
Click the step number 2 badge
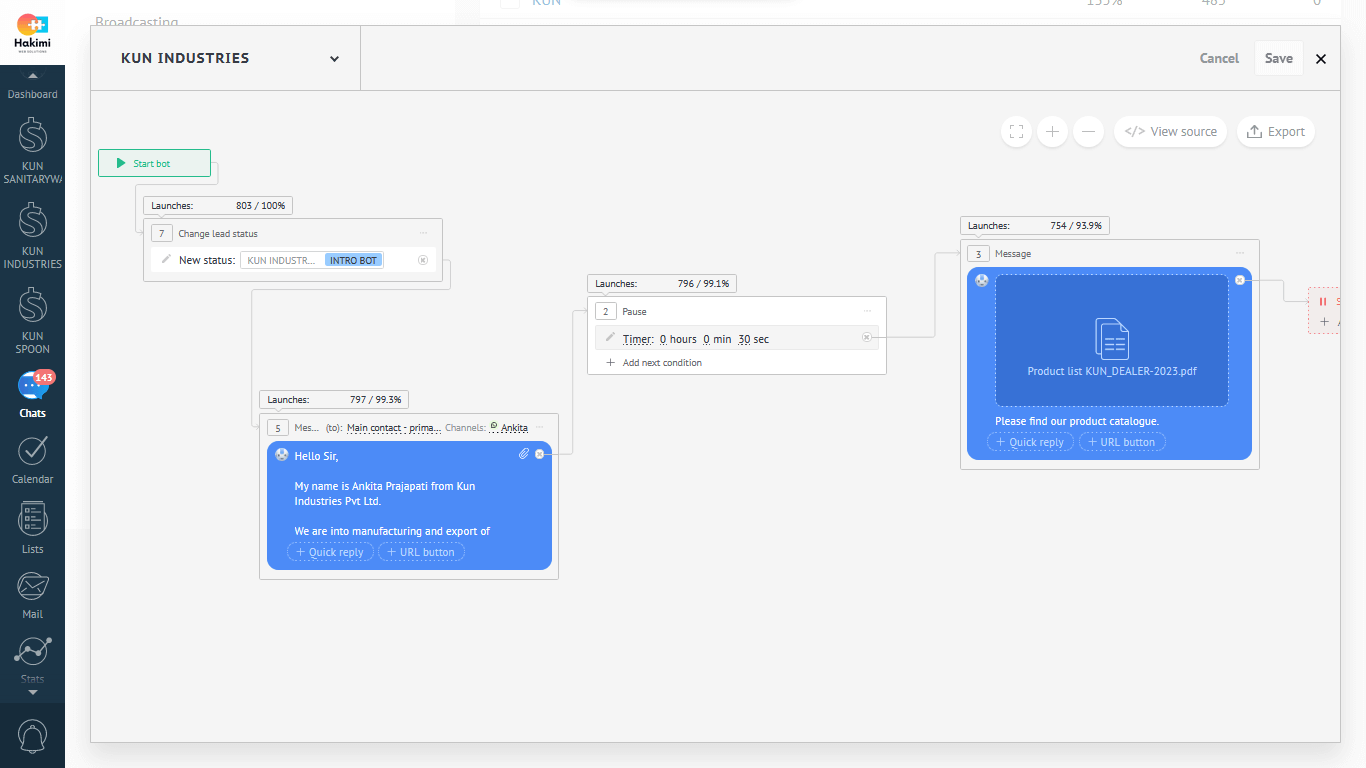click(605, 311)
